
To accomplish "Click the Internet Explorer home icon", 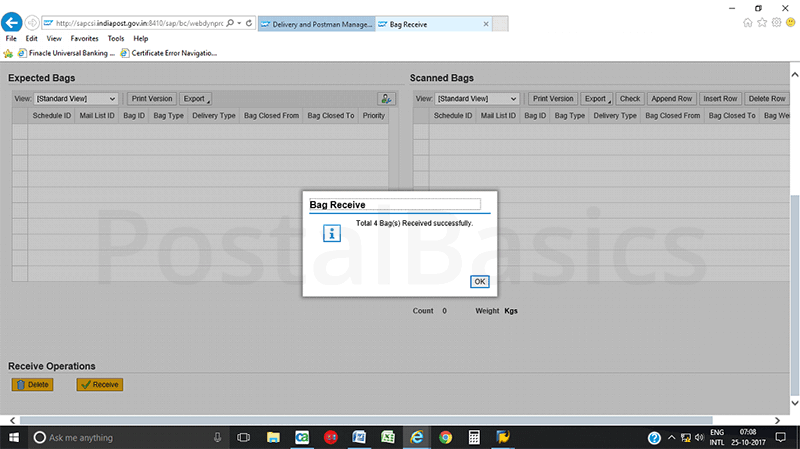I will pos(748,22).
